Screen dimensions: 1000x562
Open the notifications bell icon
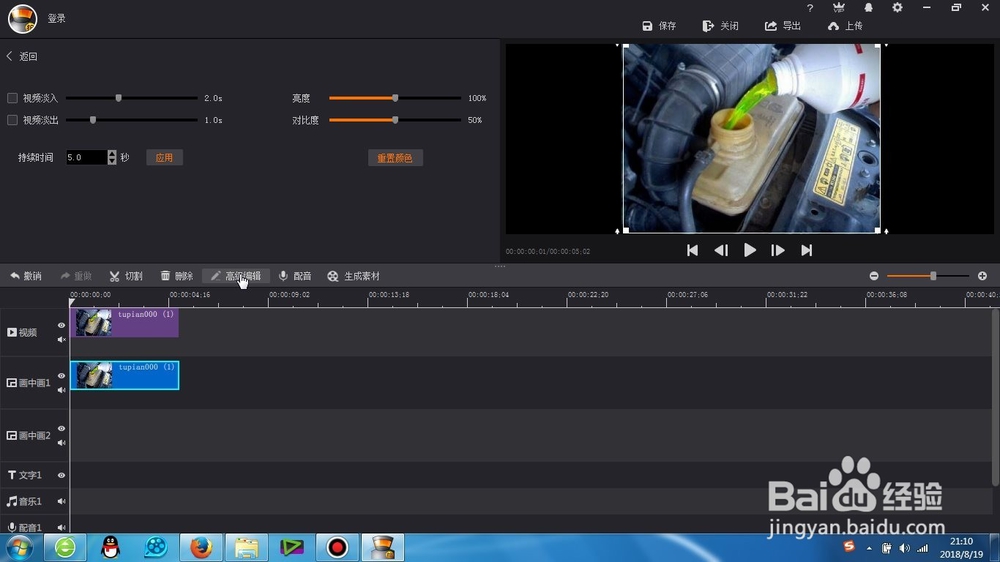click(868, 8)
